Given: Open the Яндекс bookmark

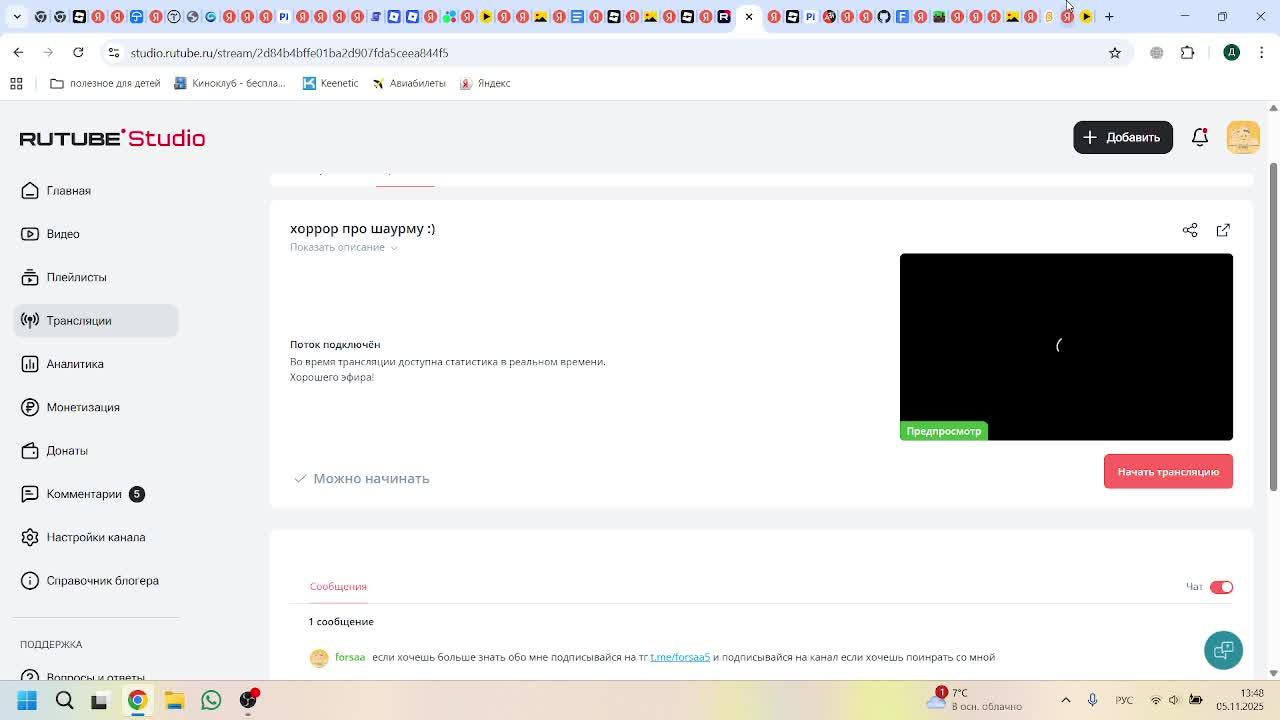Looking at the screenshot, I should click(x=485, y=83).
